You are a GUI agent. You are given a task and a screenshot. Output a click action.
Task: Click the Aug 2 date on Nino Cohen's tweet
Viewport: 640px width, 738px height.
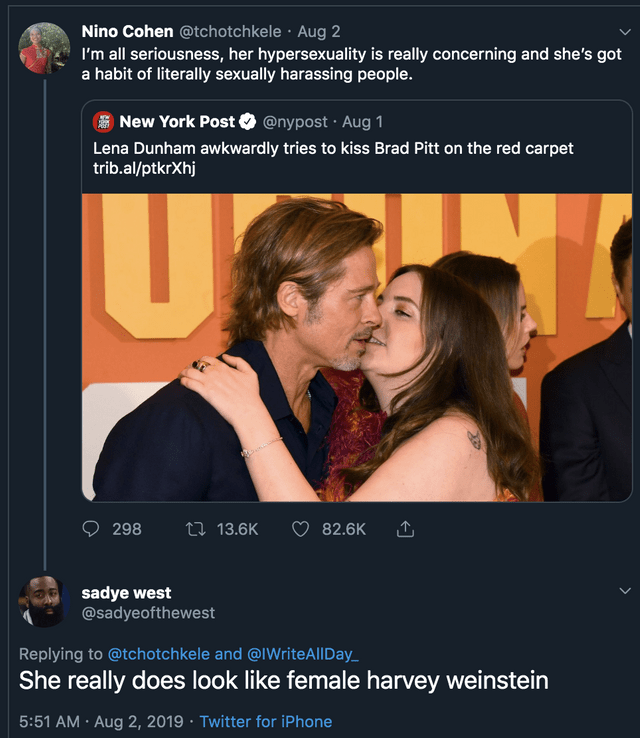point(319,32)
